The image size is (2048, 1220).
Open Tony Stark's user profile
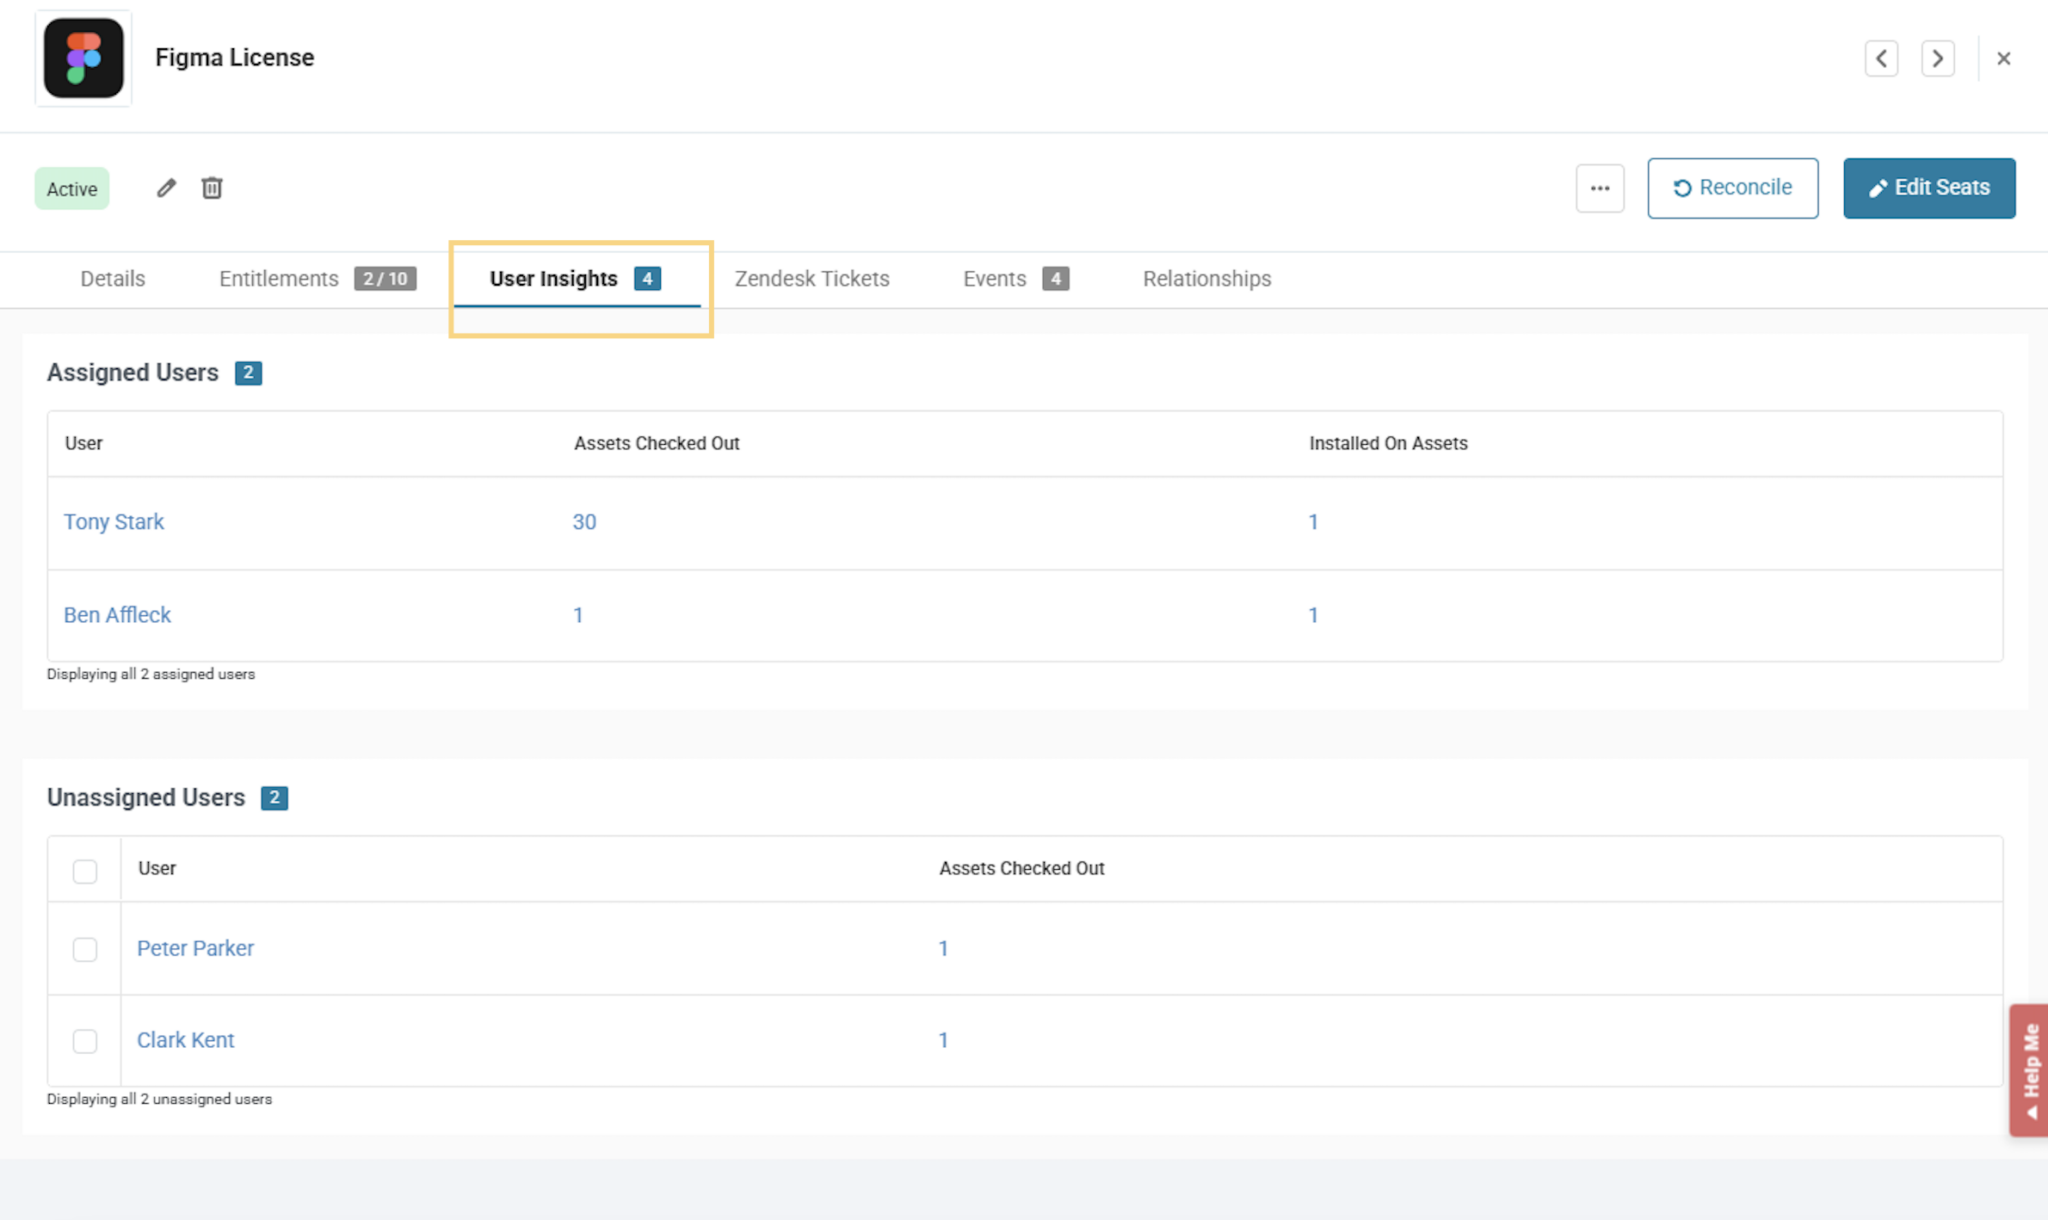coord(113,522)
